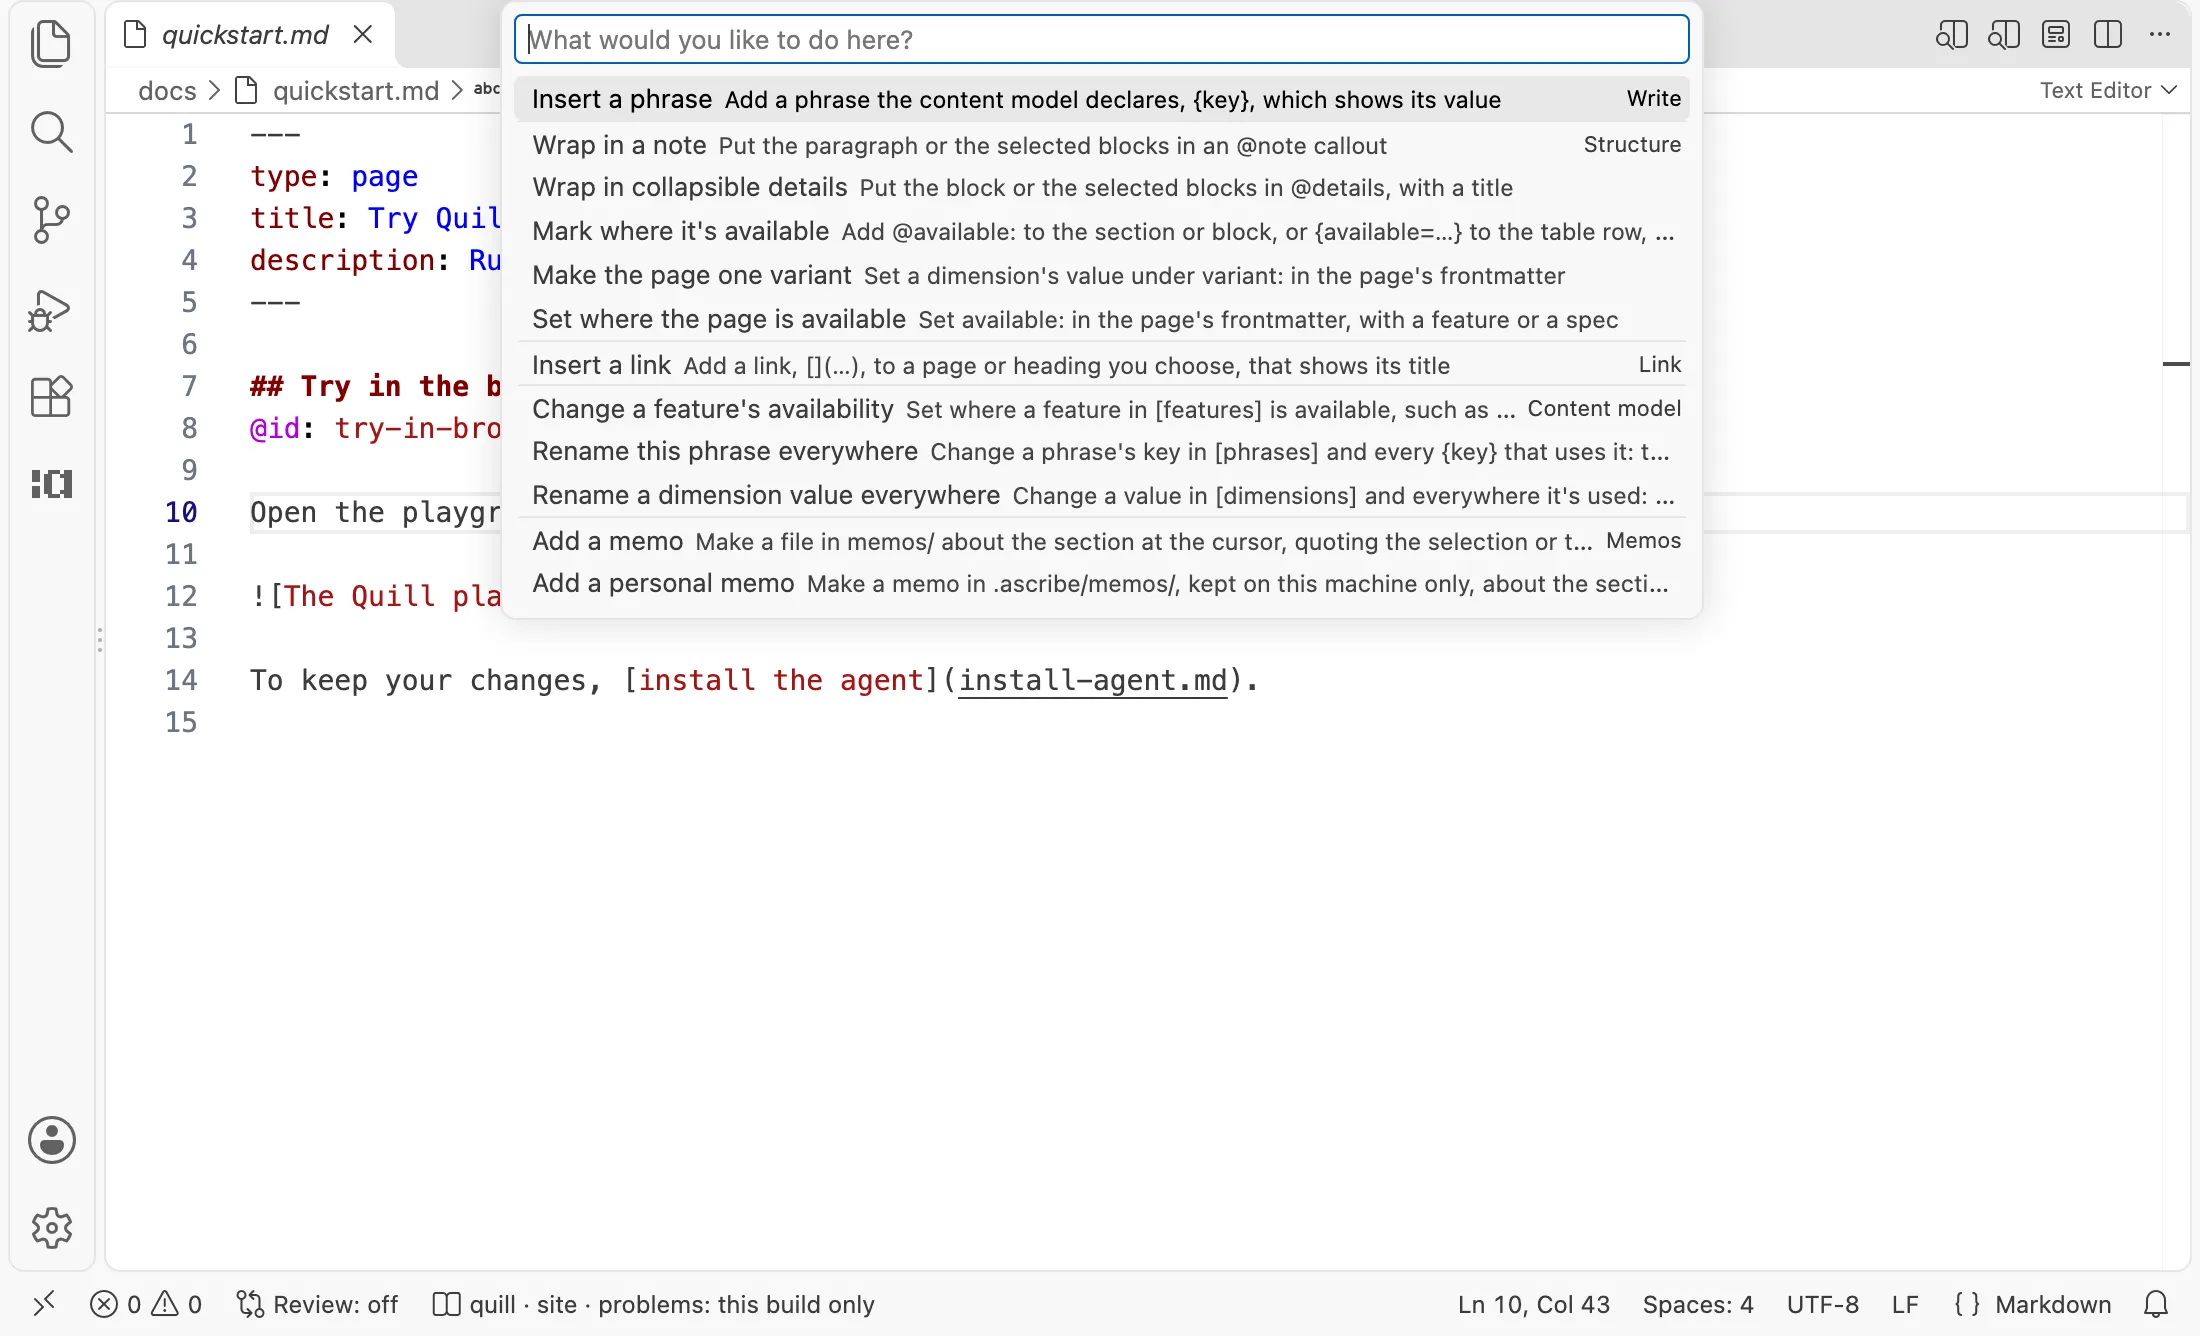Open the Source Control icon

(x=51, y=219)
